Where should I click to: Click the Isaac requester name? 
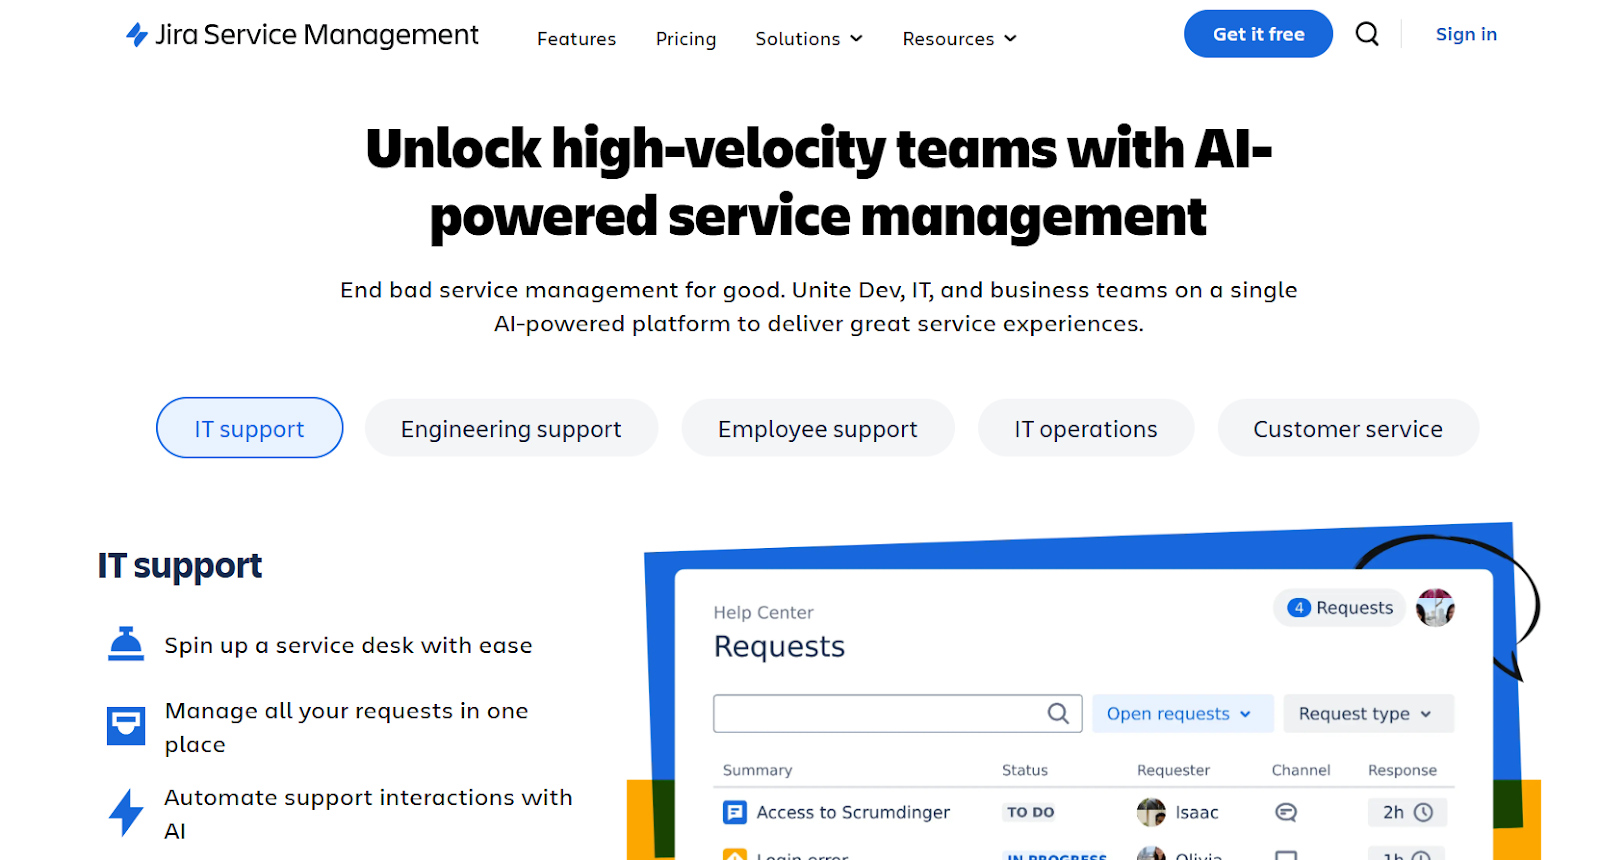coord(1197,812)
